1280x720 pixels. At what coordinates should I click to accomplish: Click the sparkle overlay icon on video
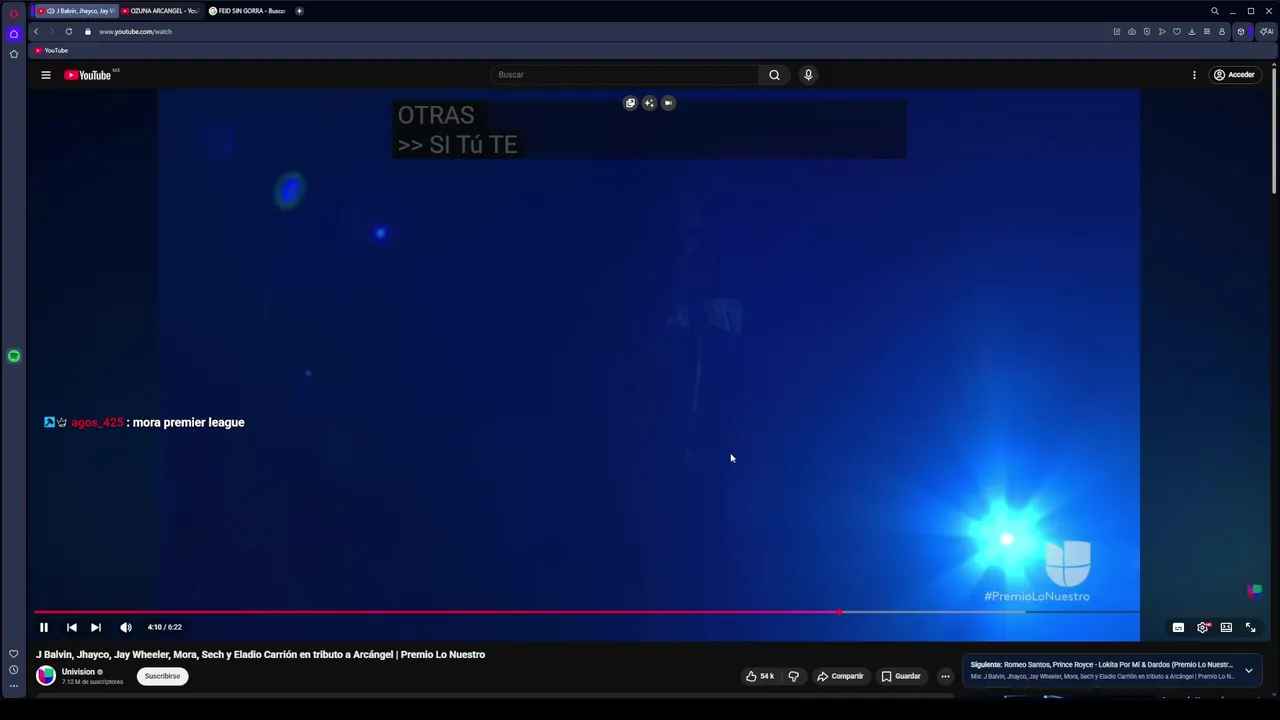pos(649,103)
